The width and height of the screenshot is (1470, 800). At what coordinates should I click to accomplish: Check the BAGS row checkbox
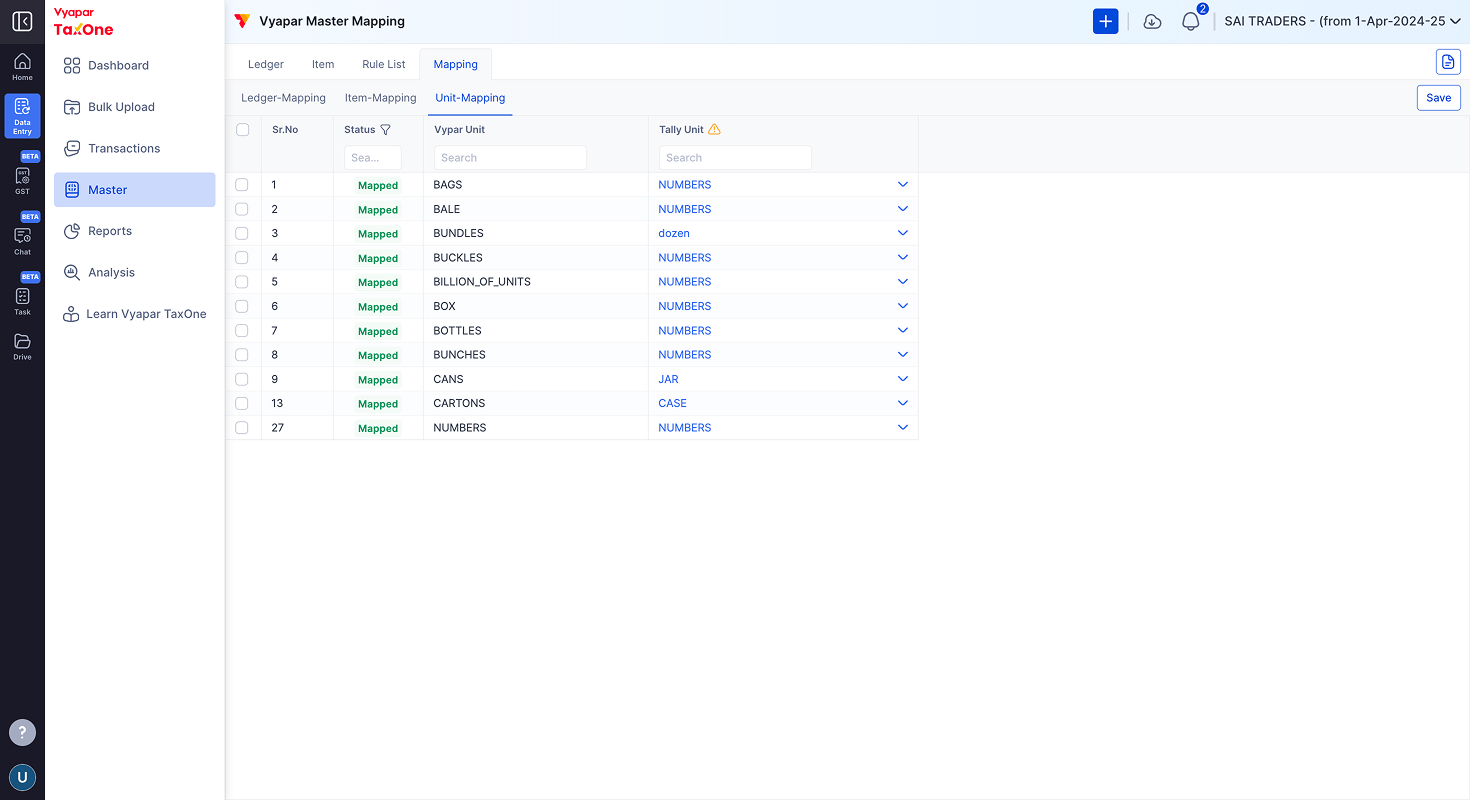click(x=242, y=185)
